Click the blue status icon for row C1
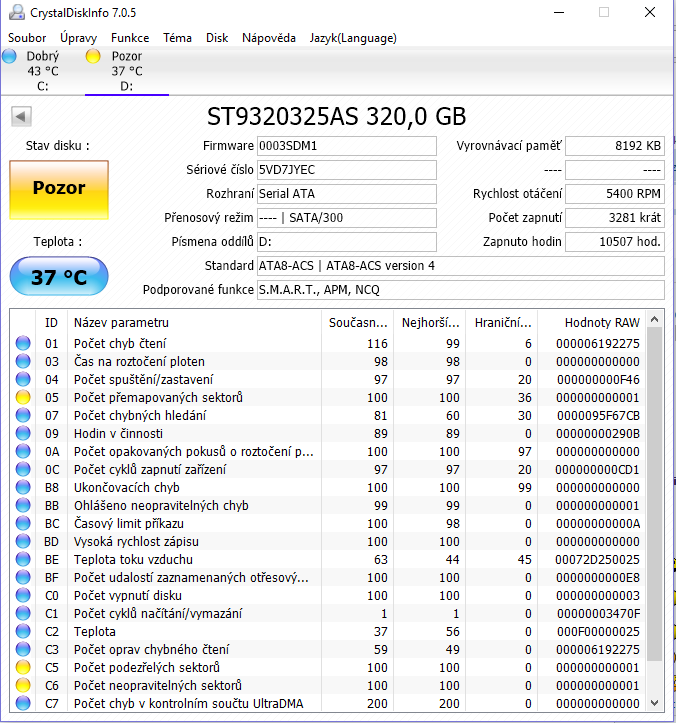 click(23, 613)
